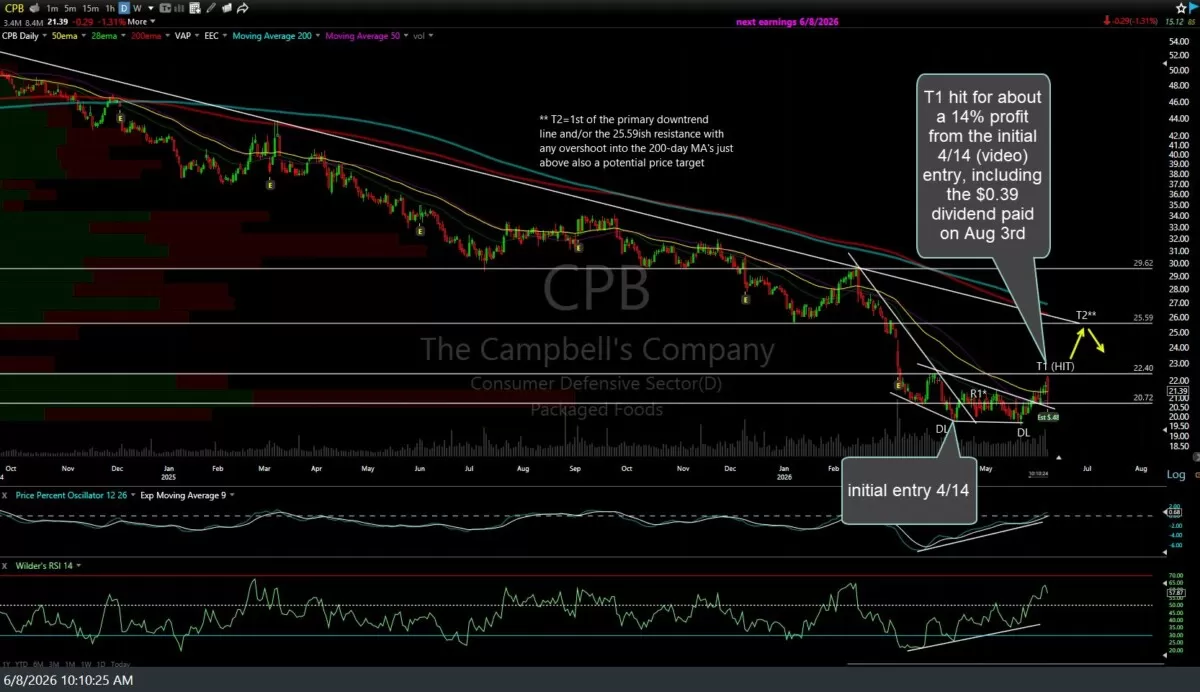Viewport: 1200px width, 692px height.
Task: Click the text annotation tool icon
Action: coord(165,8)
